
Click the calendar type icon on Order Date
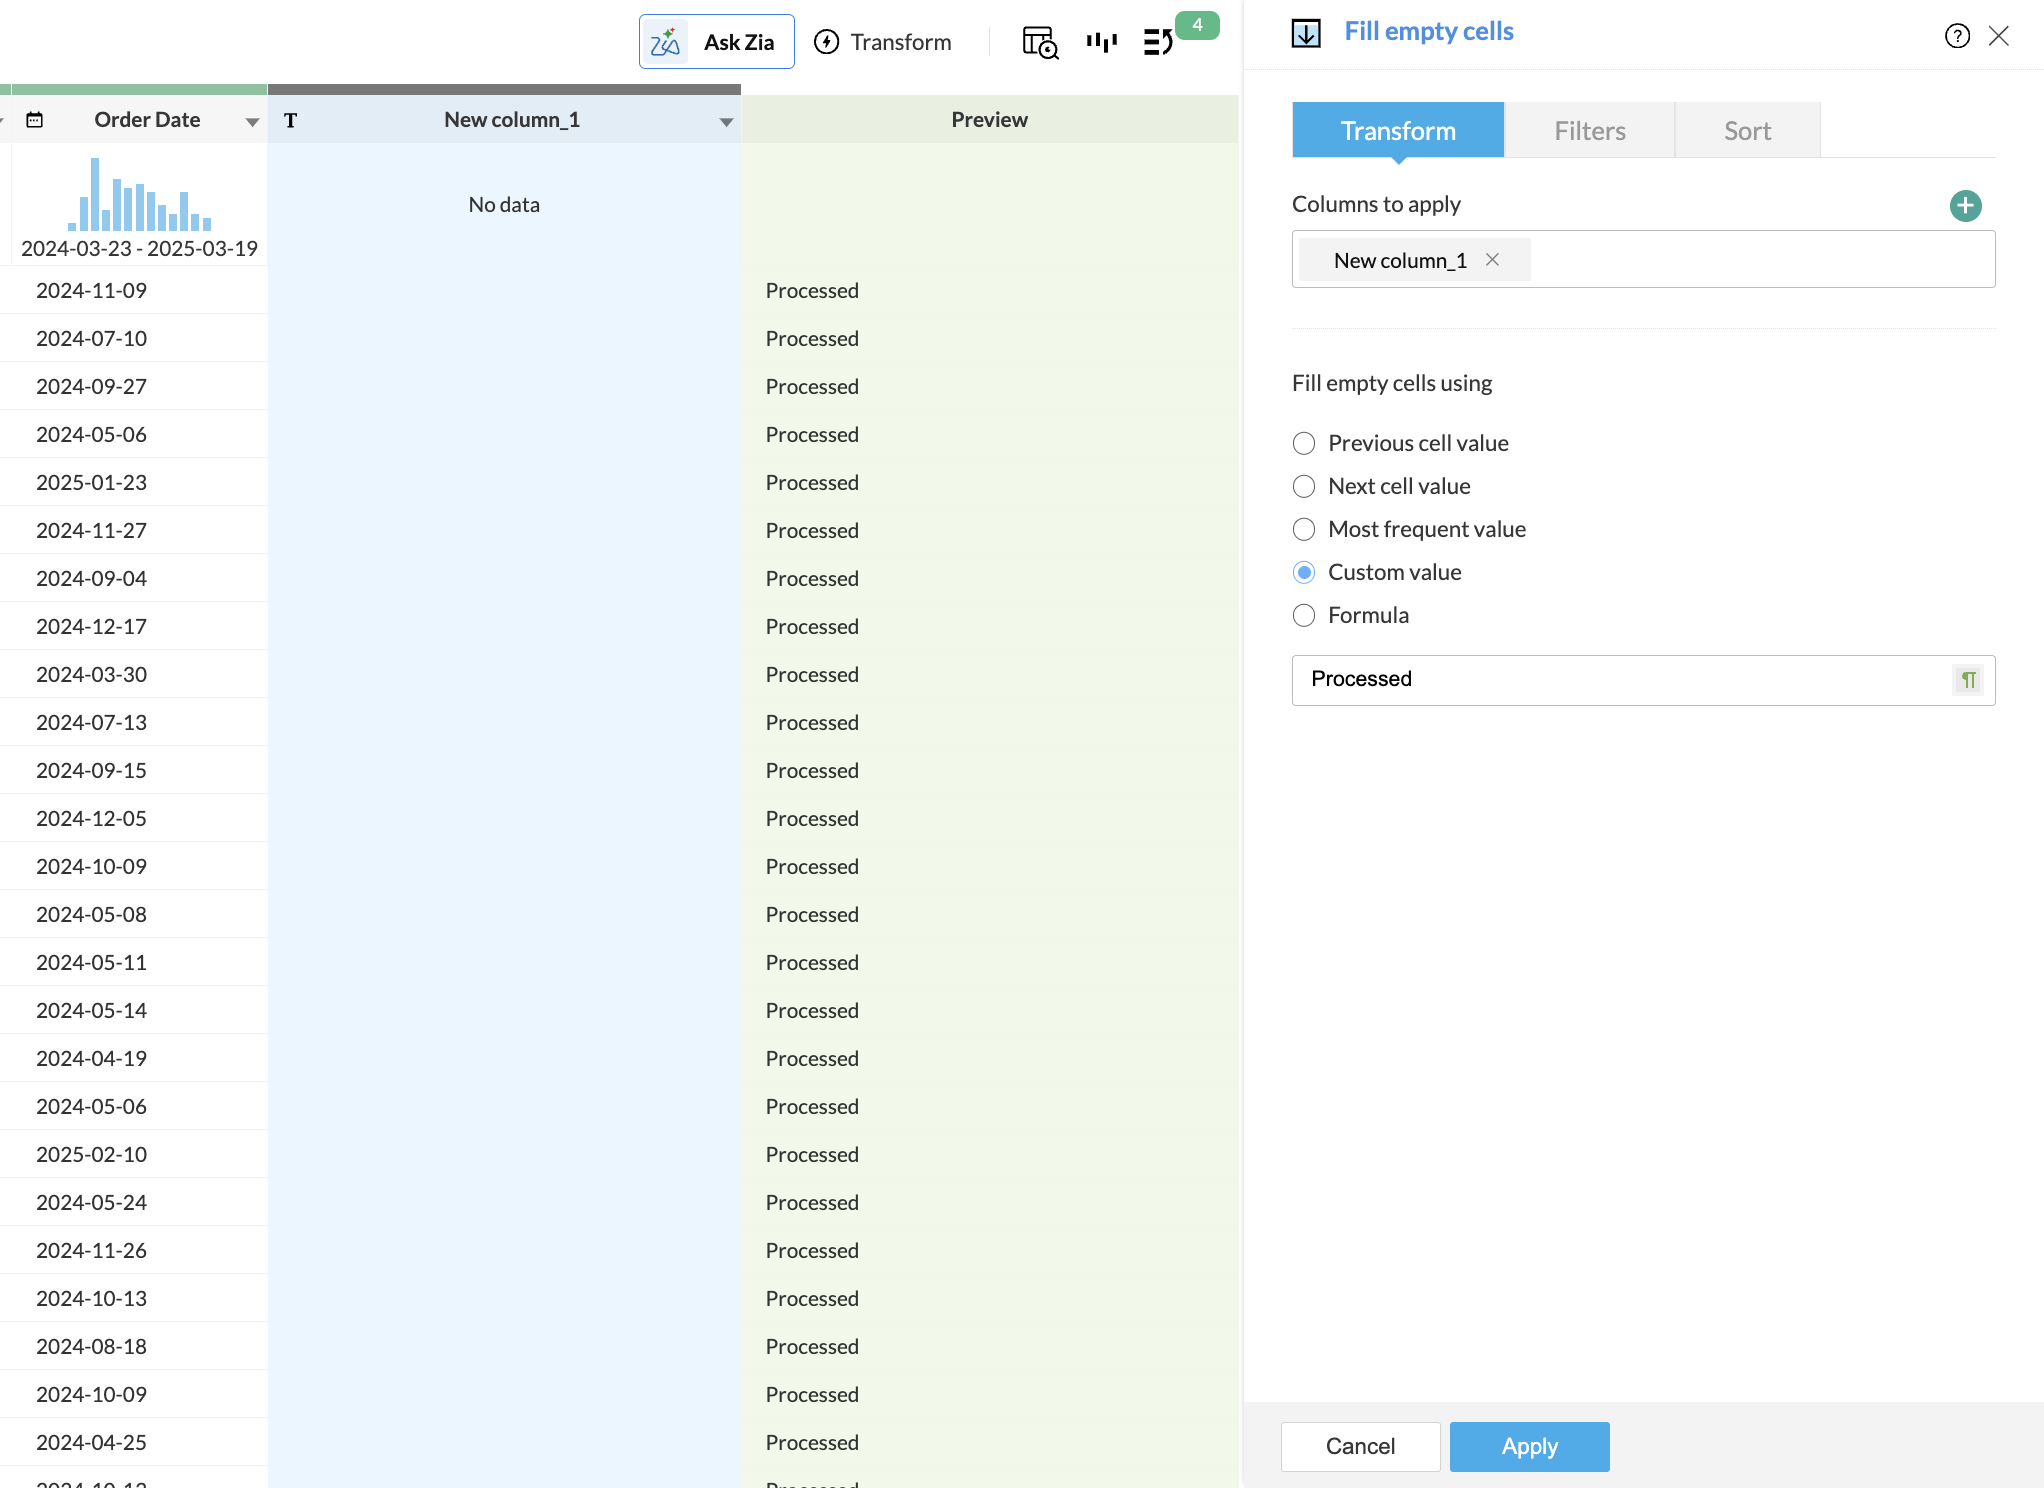pyautogui.click(x=35, y=120)
